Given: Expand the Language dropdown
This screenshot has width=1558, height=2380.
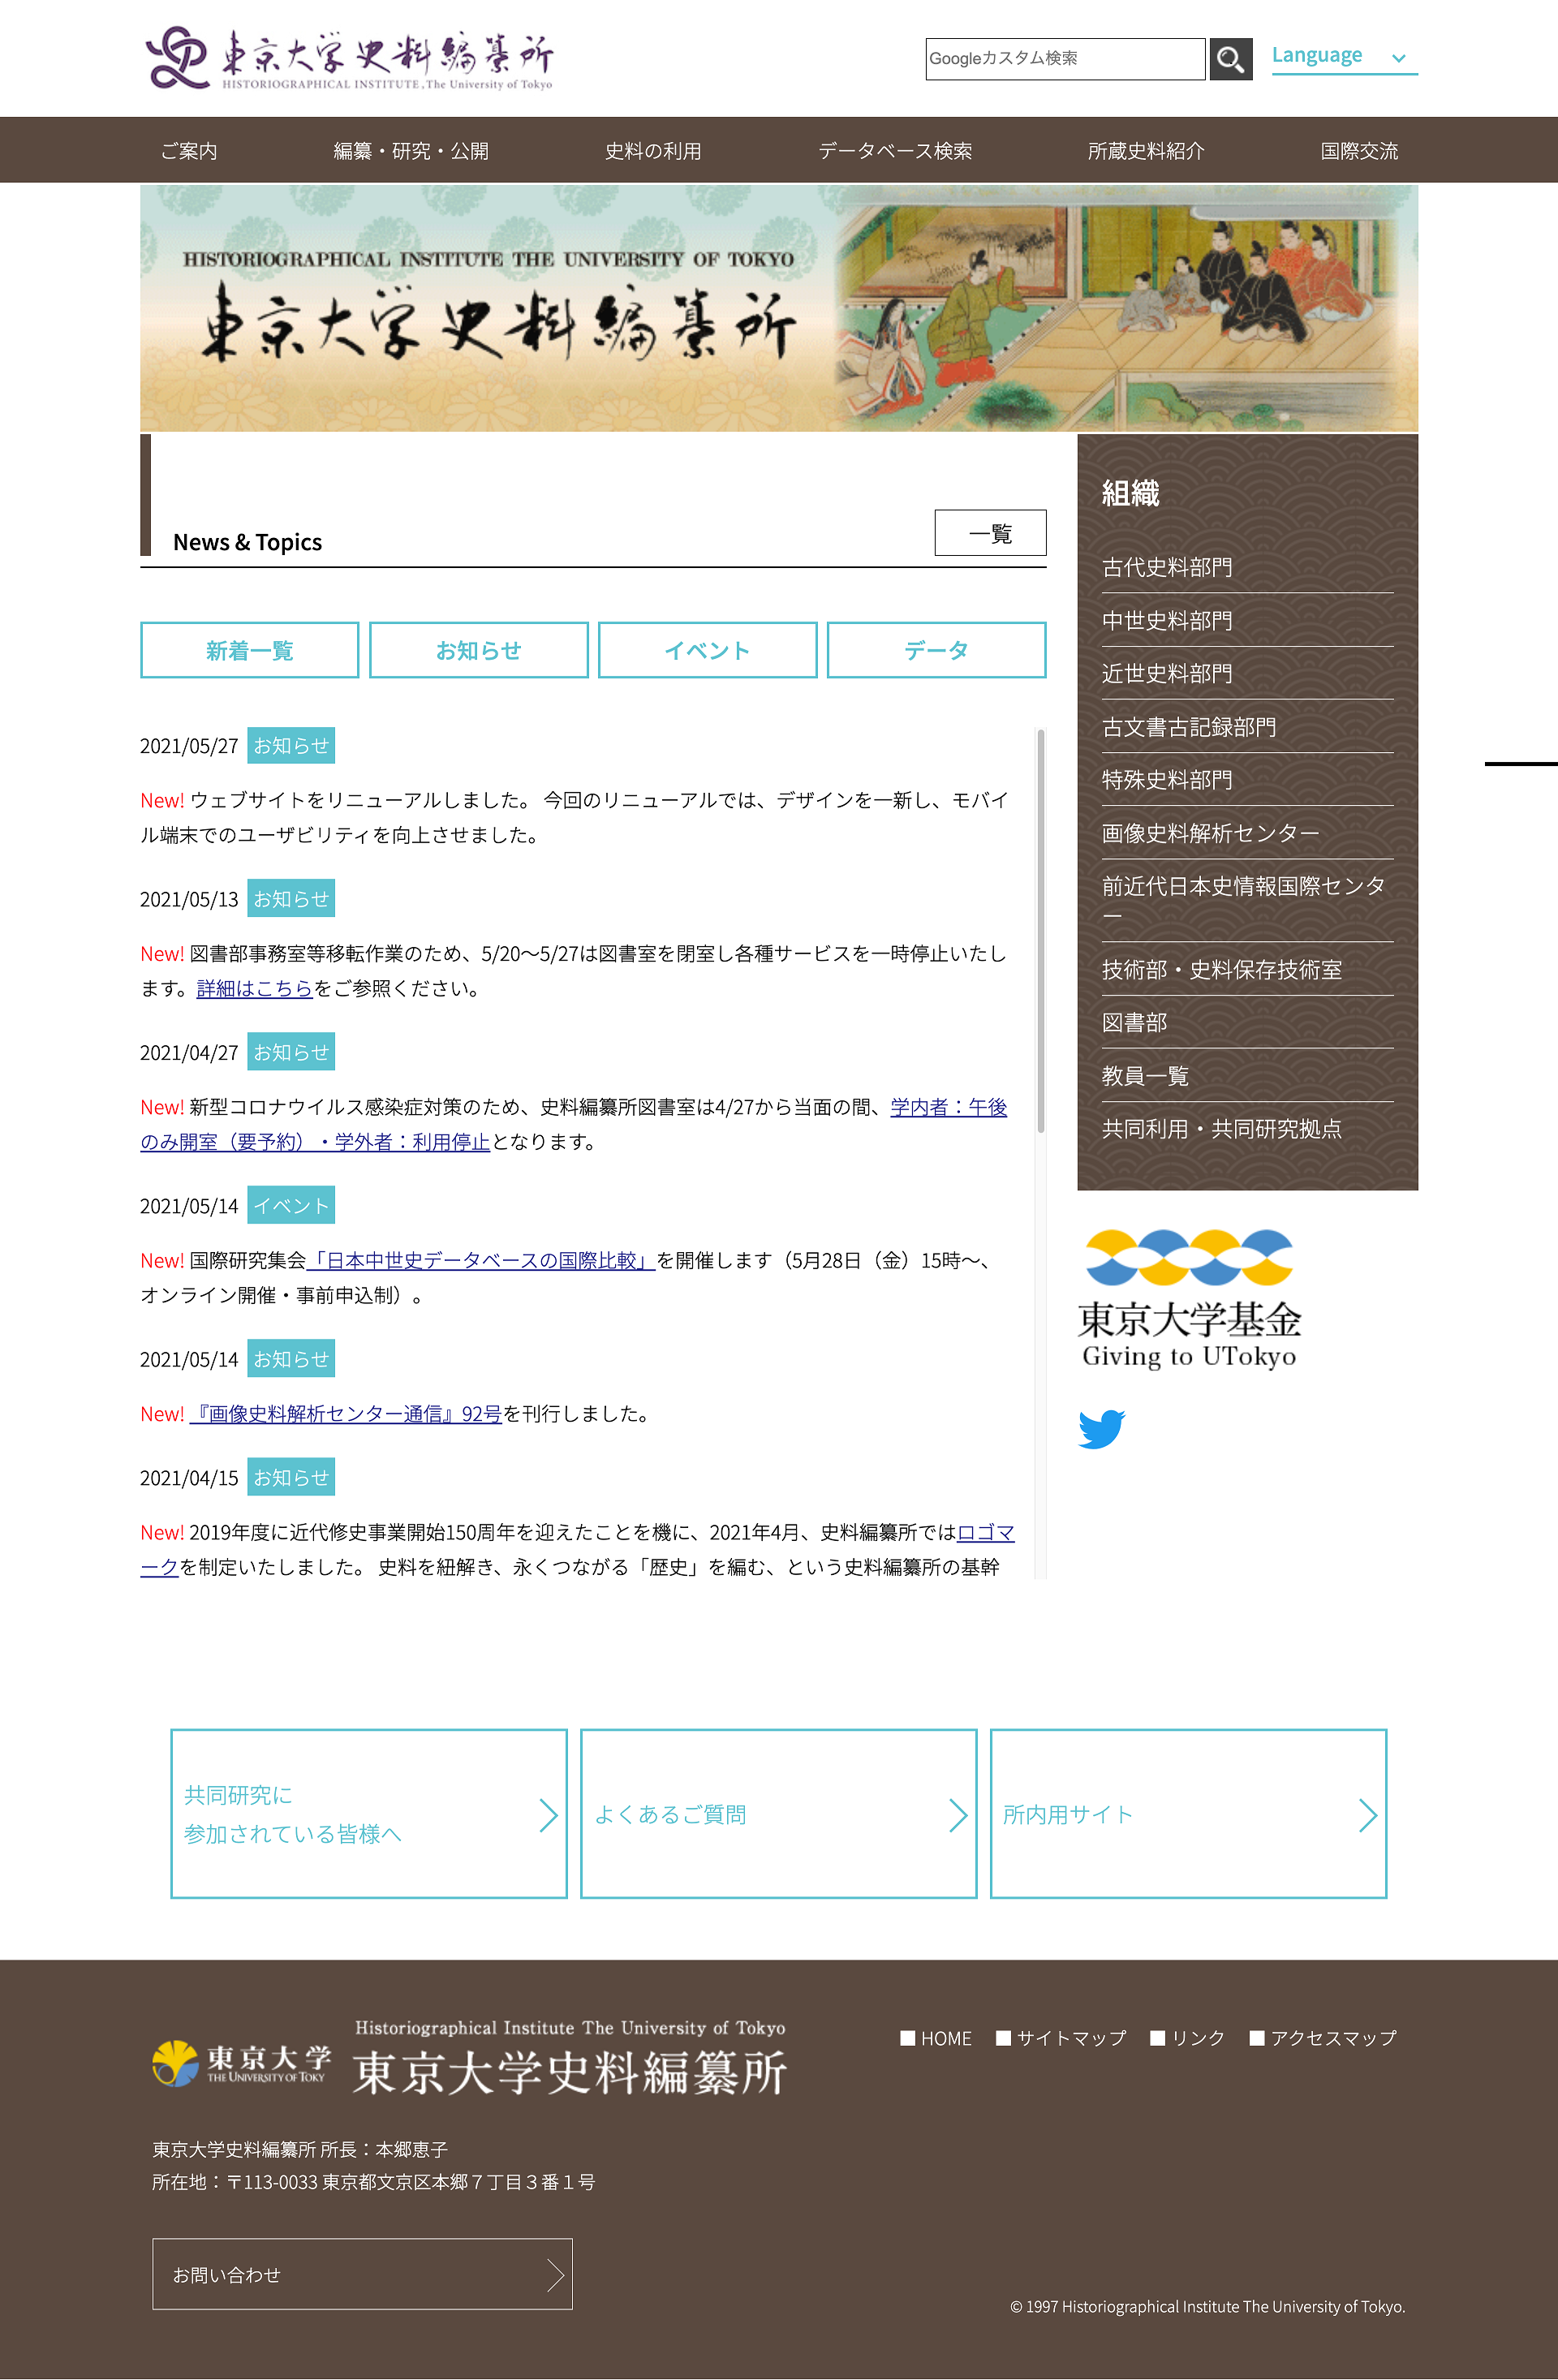Looking at the screenshot, I should 1344,56.
